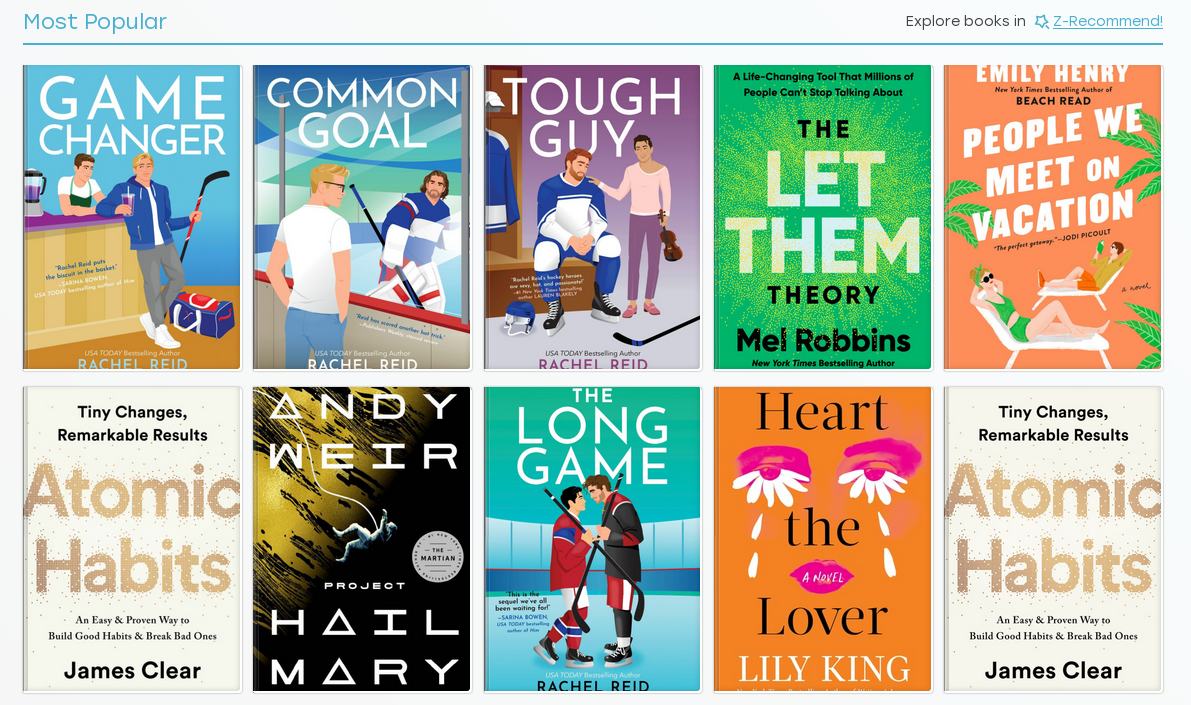Open Tough Guy by Rachel Reid
Screen dimensions: 1191x705
(x=592, y=217)
